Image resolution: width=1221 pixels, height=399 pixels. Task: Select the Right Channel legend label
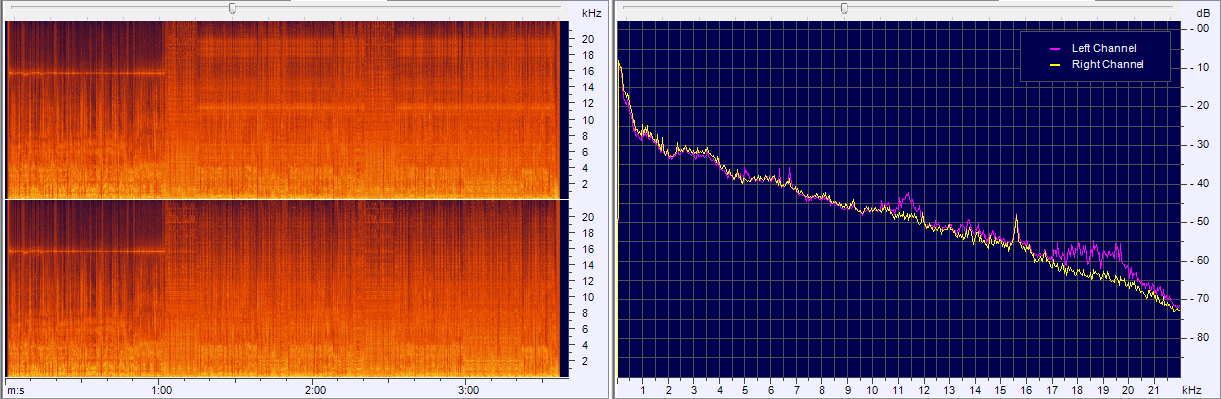(1107, 64)
